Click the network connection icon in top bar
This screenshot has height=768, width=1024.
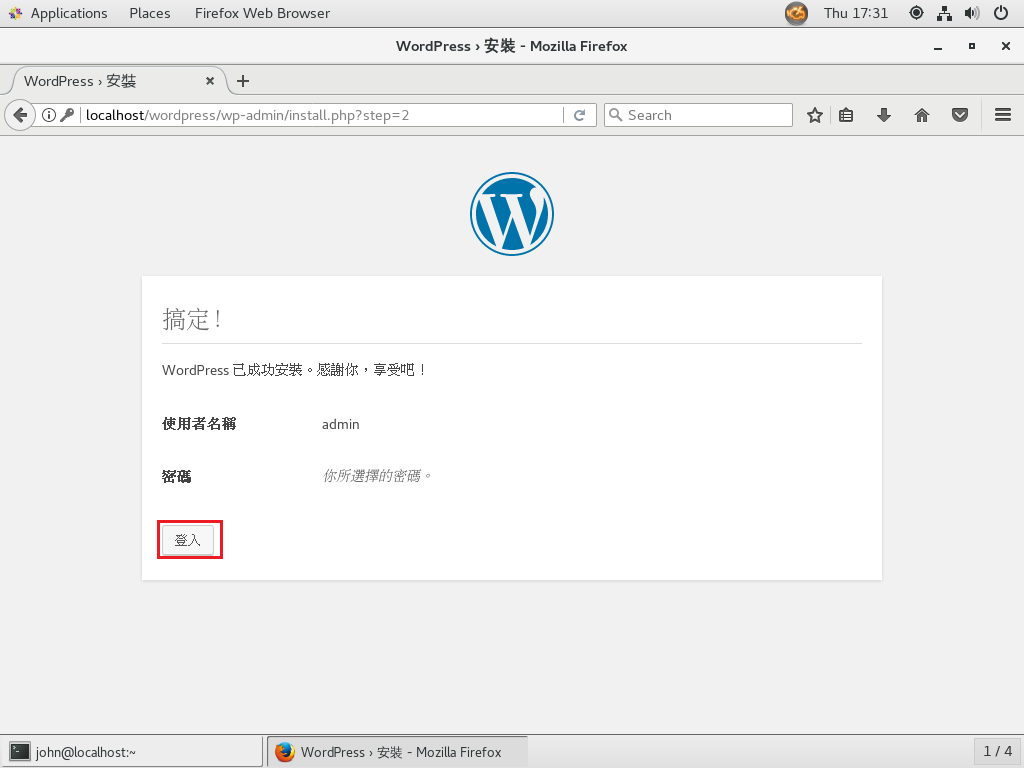coord(944,13)
